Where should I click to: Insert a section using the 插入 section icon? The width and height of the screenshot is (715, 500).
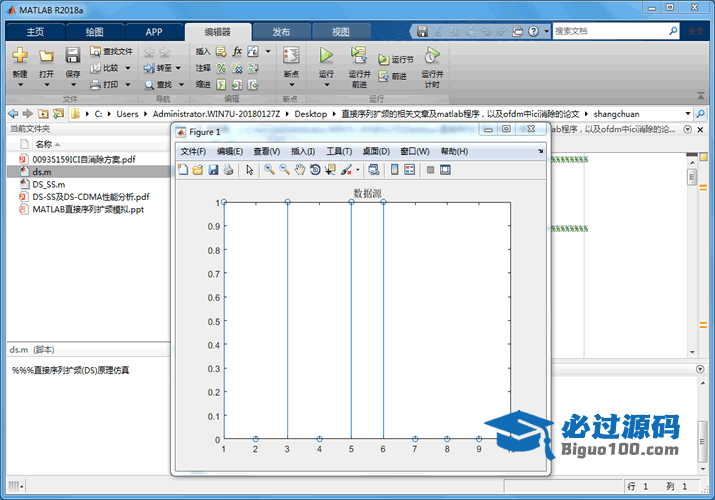tap(221, 52)
